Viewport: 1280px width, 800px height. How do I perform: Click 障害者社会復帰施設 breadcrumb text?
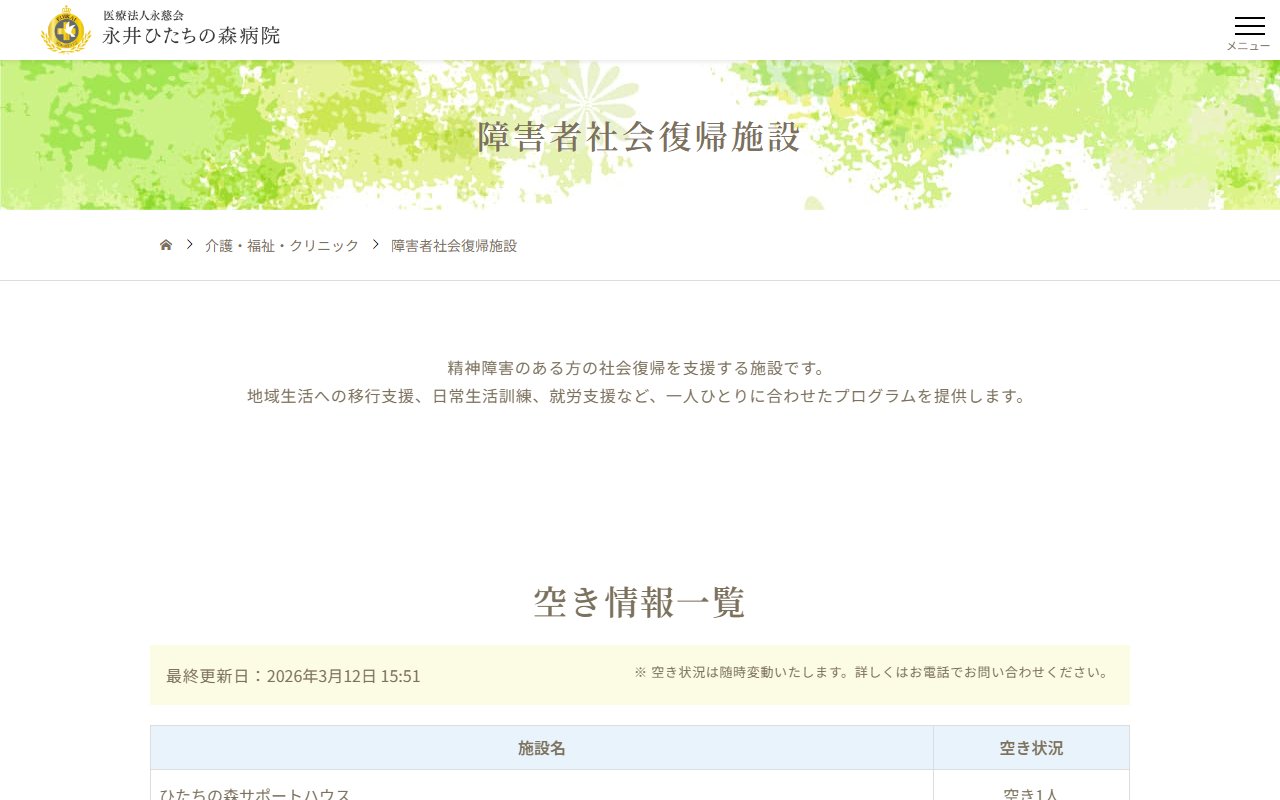(454, 245)
